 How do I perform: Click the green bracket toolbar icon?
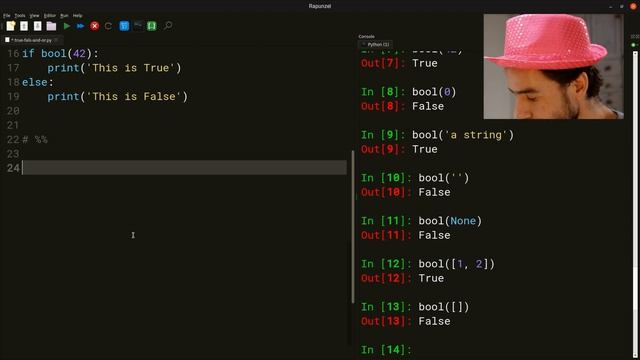pos(152,26)
